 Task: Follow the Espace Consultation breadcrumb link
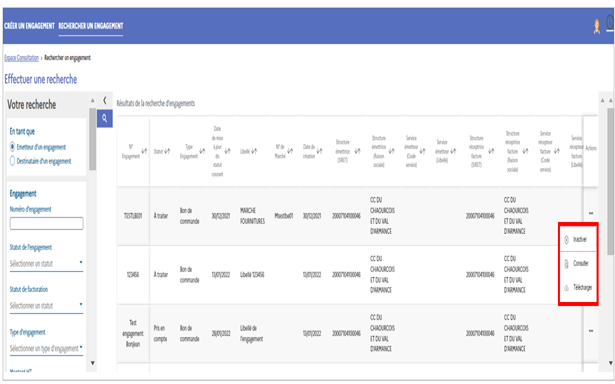22,58
